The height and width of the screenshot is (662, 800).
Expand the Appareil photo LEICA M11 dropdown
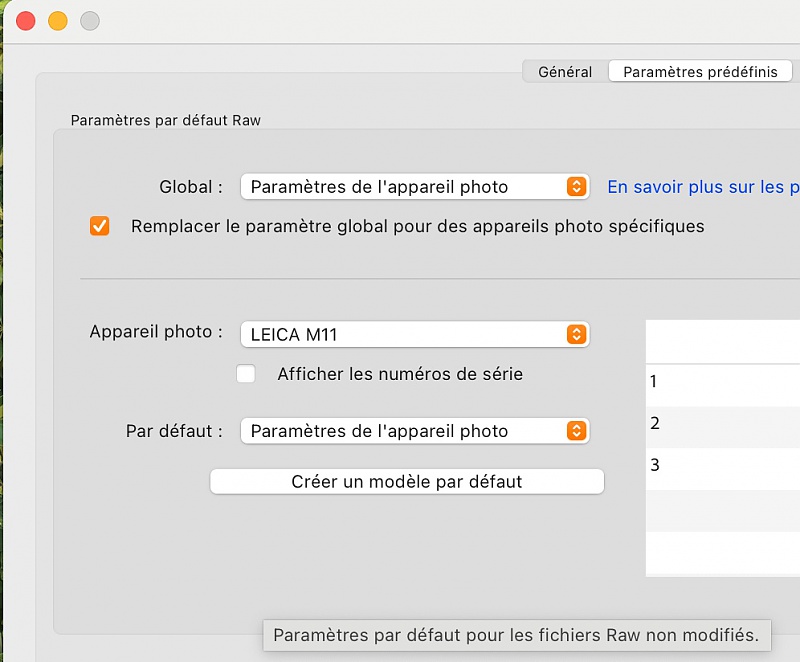[x=415, y=335]
